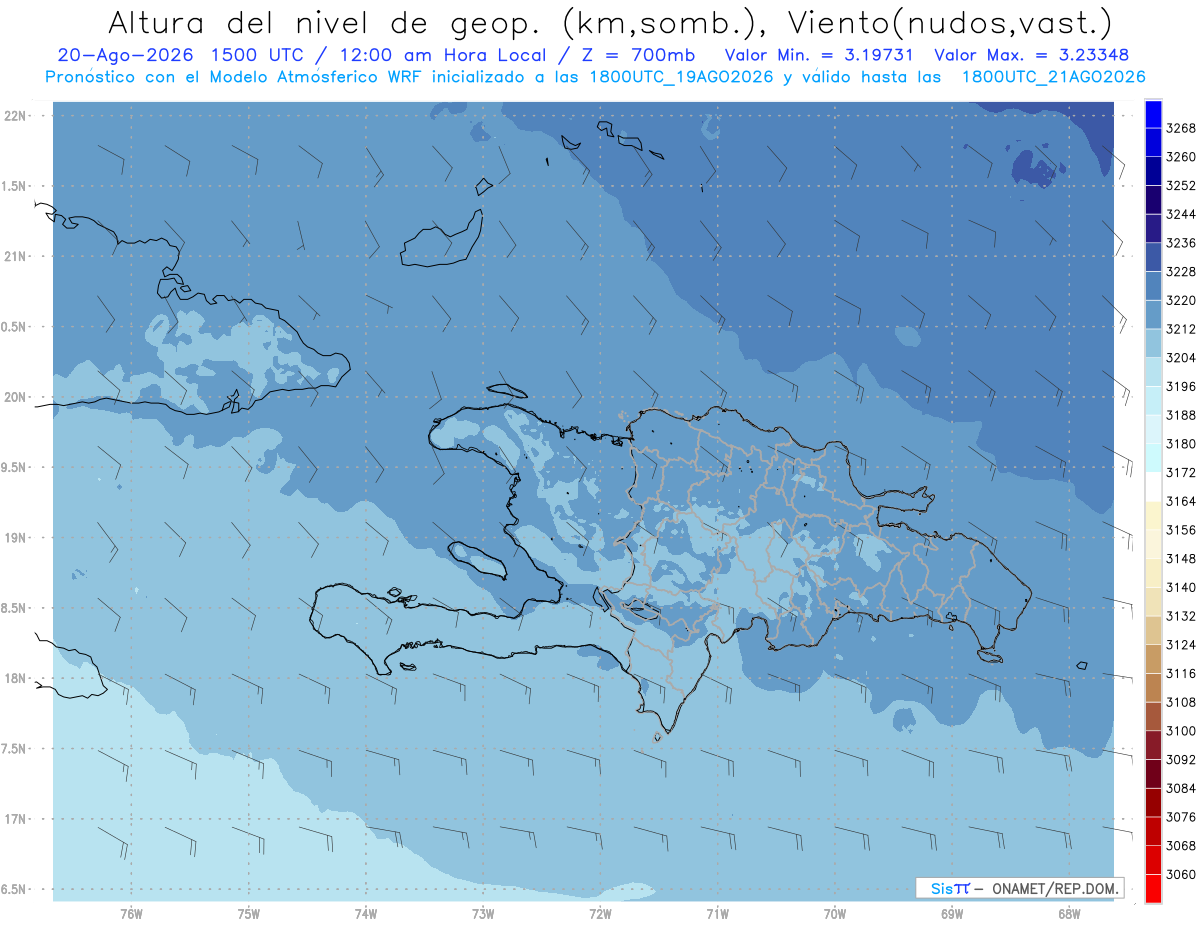This screenshot has width=1200, height=927.
Task: Select the 'Z = 700mb' level label
Action: [x=639, y=55]
